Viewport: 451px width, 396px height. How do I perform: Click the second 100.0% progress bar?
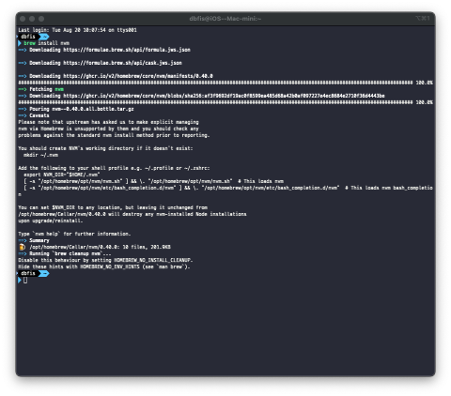[225, 102]
